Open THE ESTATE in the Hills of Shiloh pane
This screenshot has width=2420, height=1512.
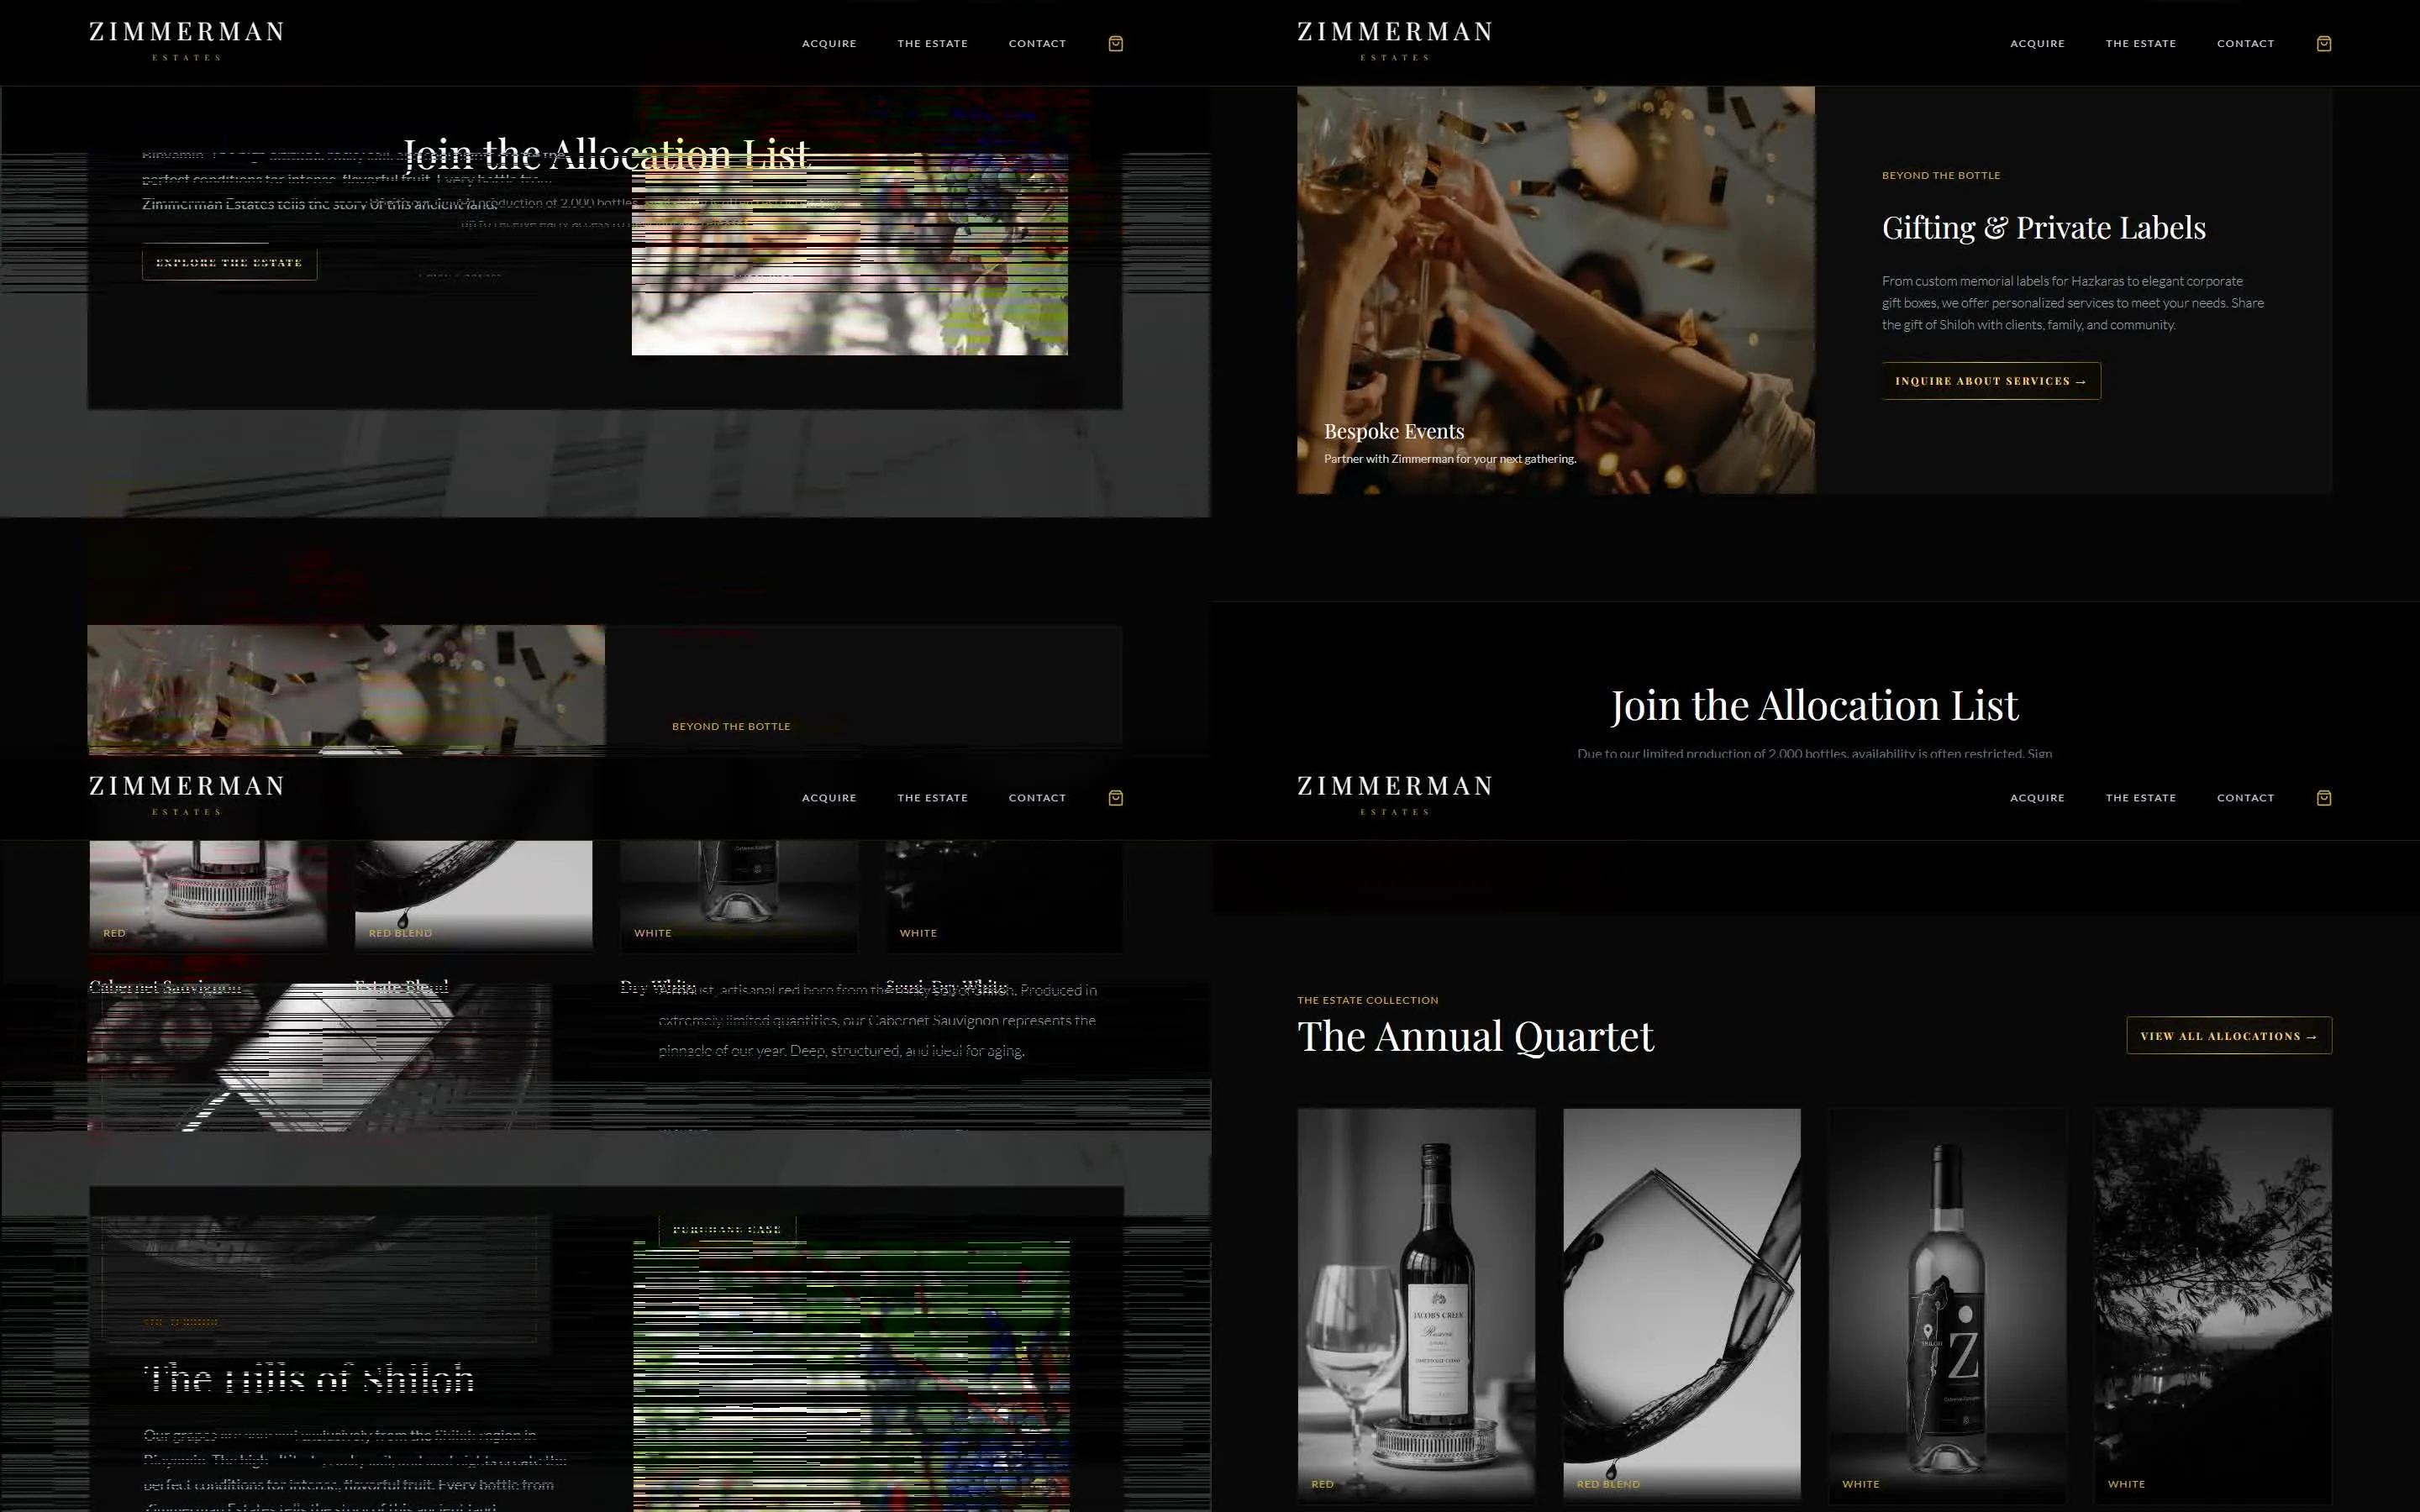(932, 797)
